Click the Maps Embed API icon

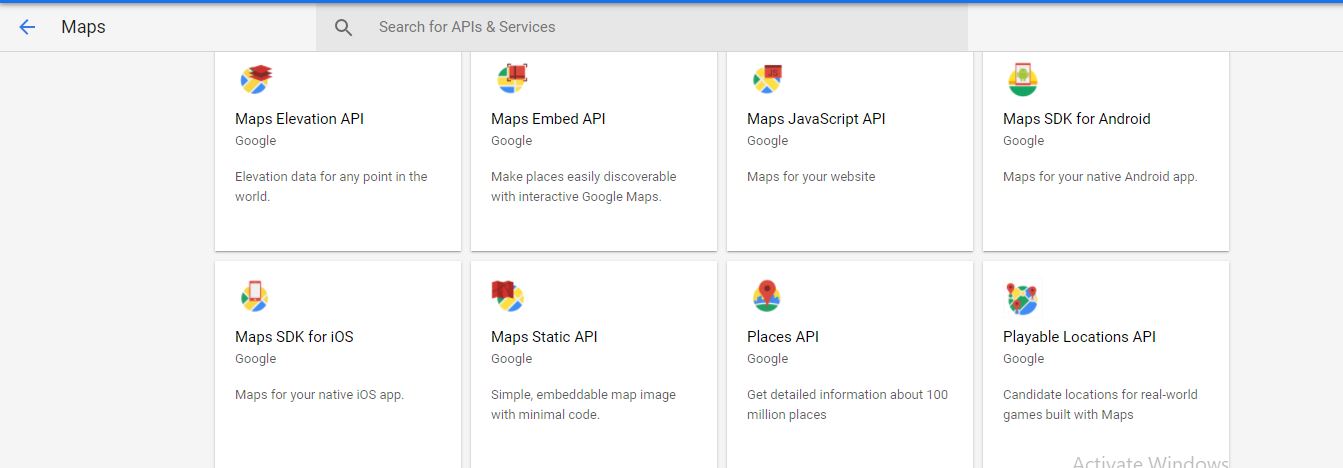coord(512,79)
